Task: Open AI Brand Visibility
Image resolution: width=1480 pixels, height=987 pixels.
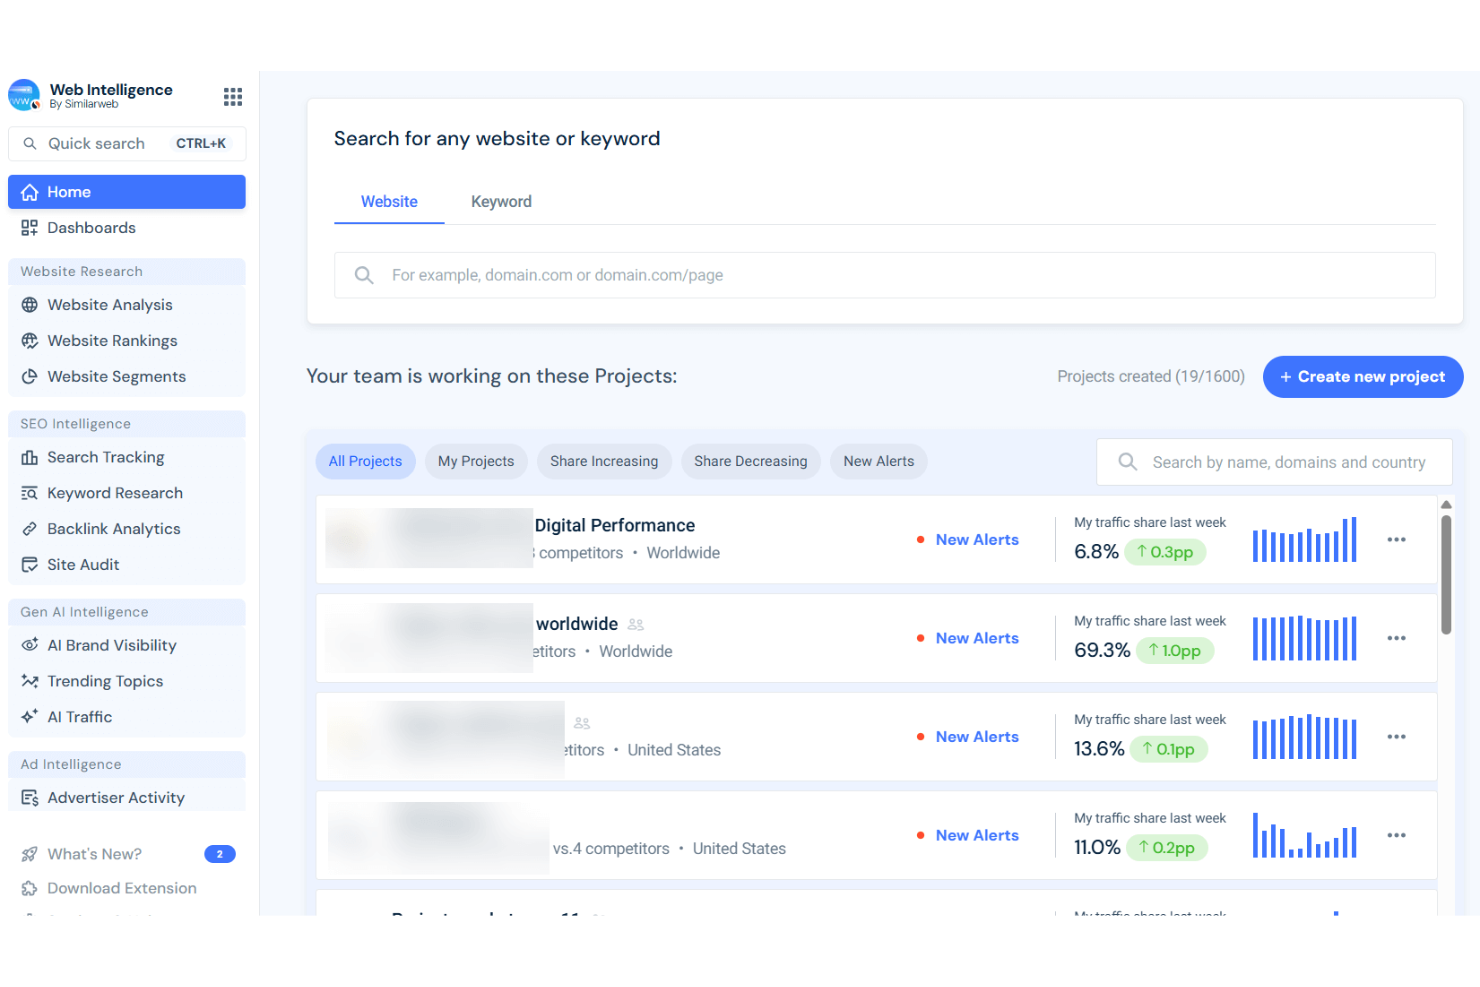Action: (111, 645)
